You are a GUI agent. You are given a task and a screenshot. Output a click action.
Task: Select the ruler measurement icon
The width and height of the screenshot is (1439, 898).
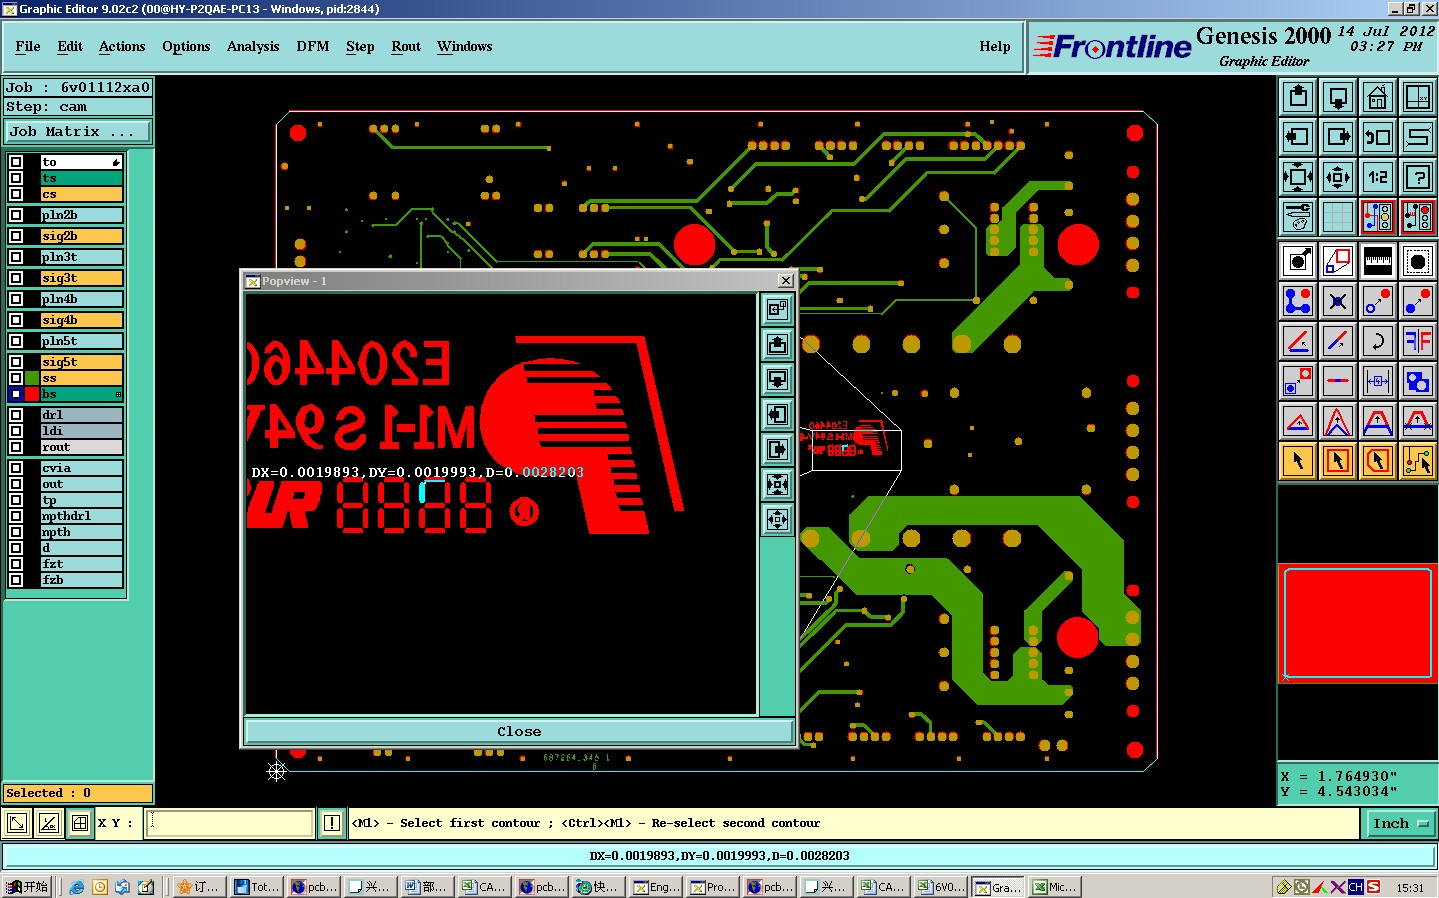point(1378,261)
